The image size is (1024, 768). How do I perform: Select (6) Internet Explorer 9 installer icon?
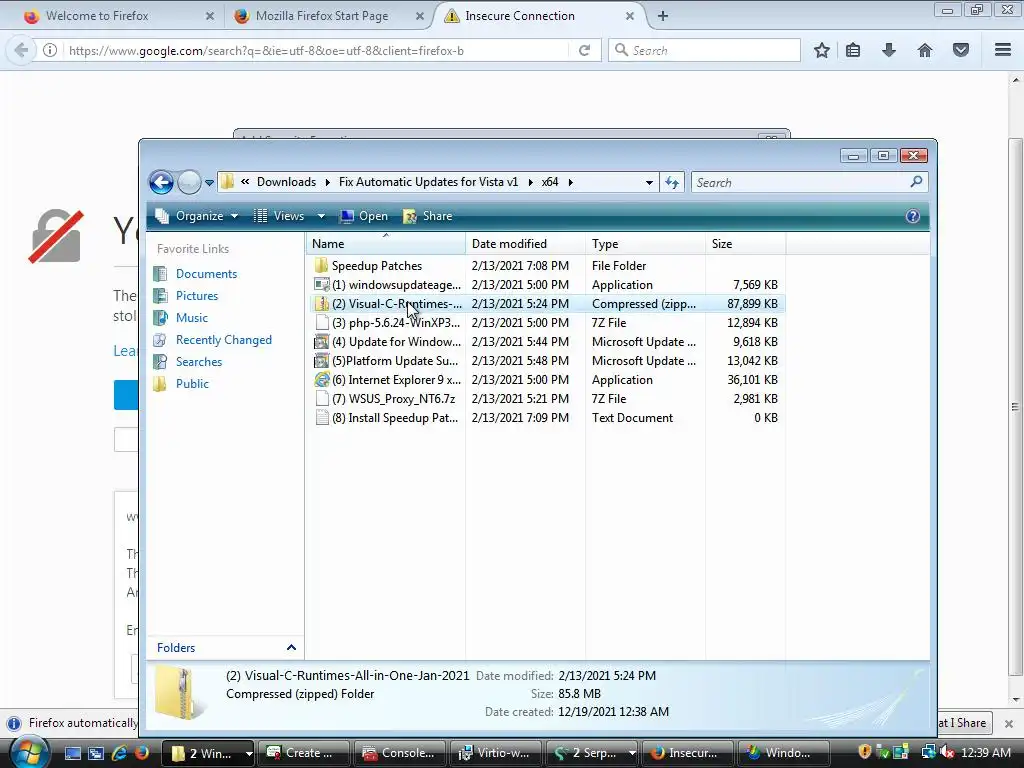pos(321,379)
